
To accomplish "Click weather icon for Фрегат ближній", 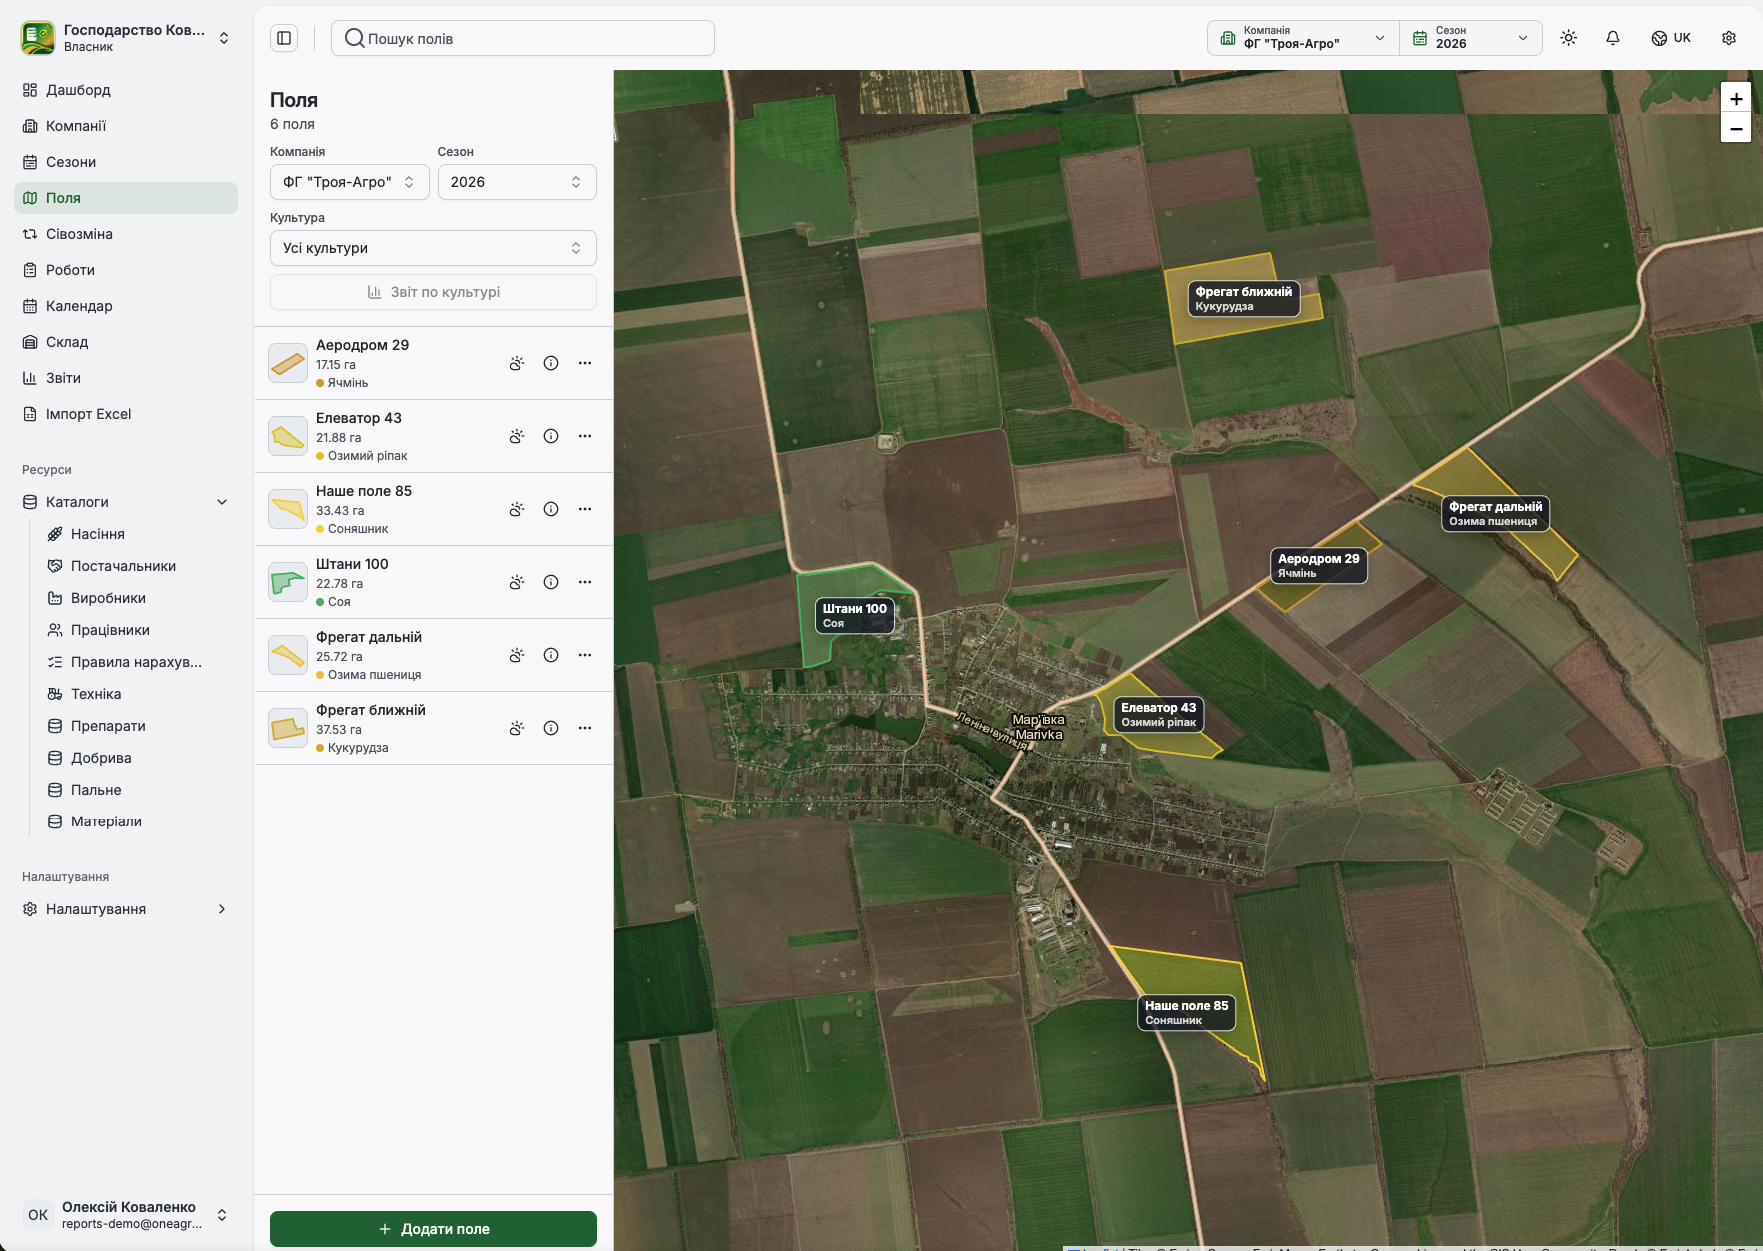I will [517, 728].
